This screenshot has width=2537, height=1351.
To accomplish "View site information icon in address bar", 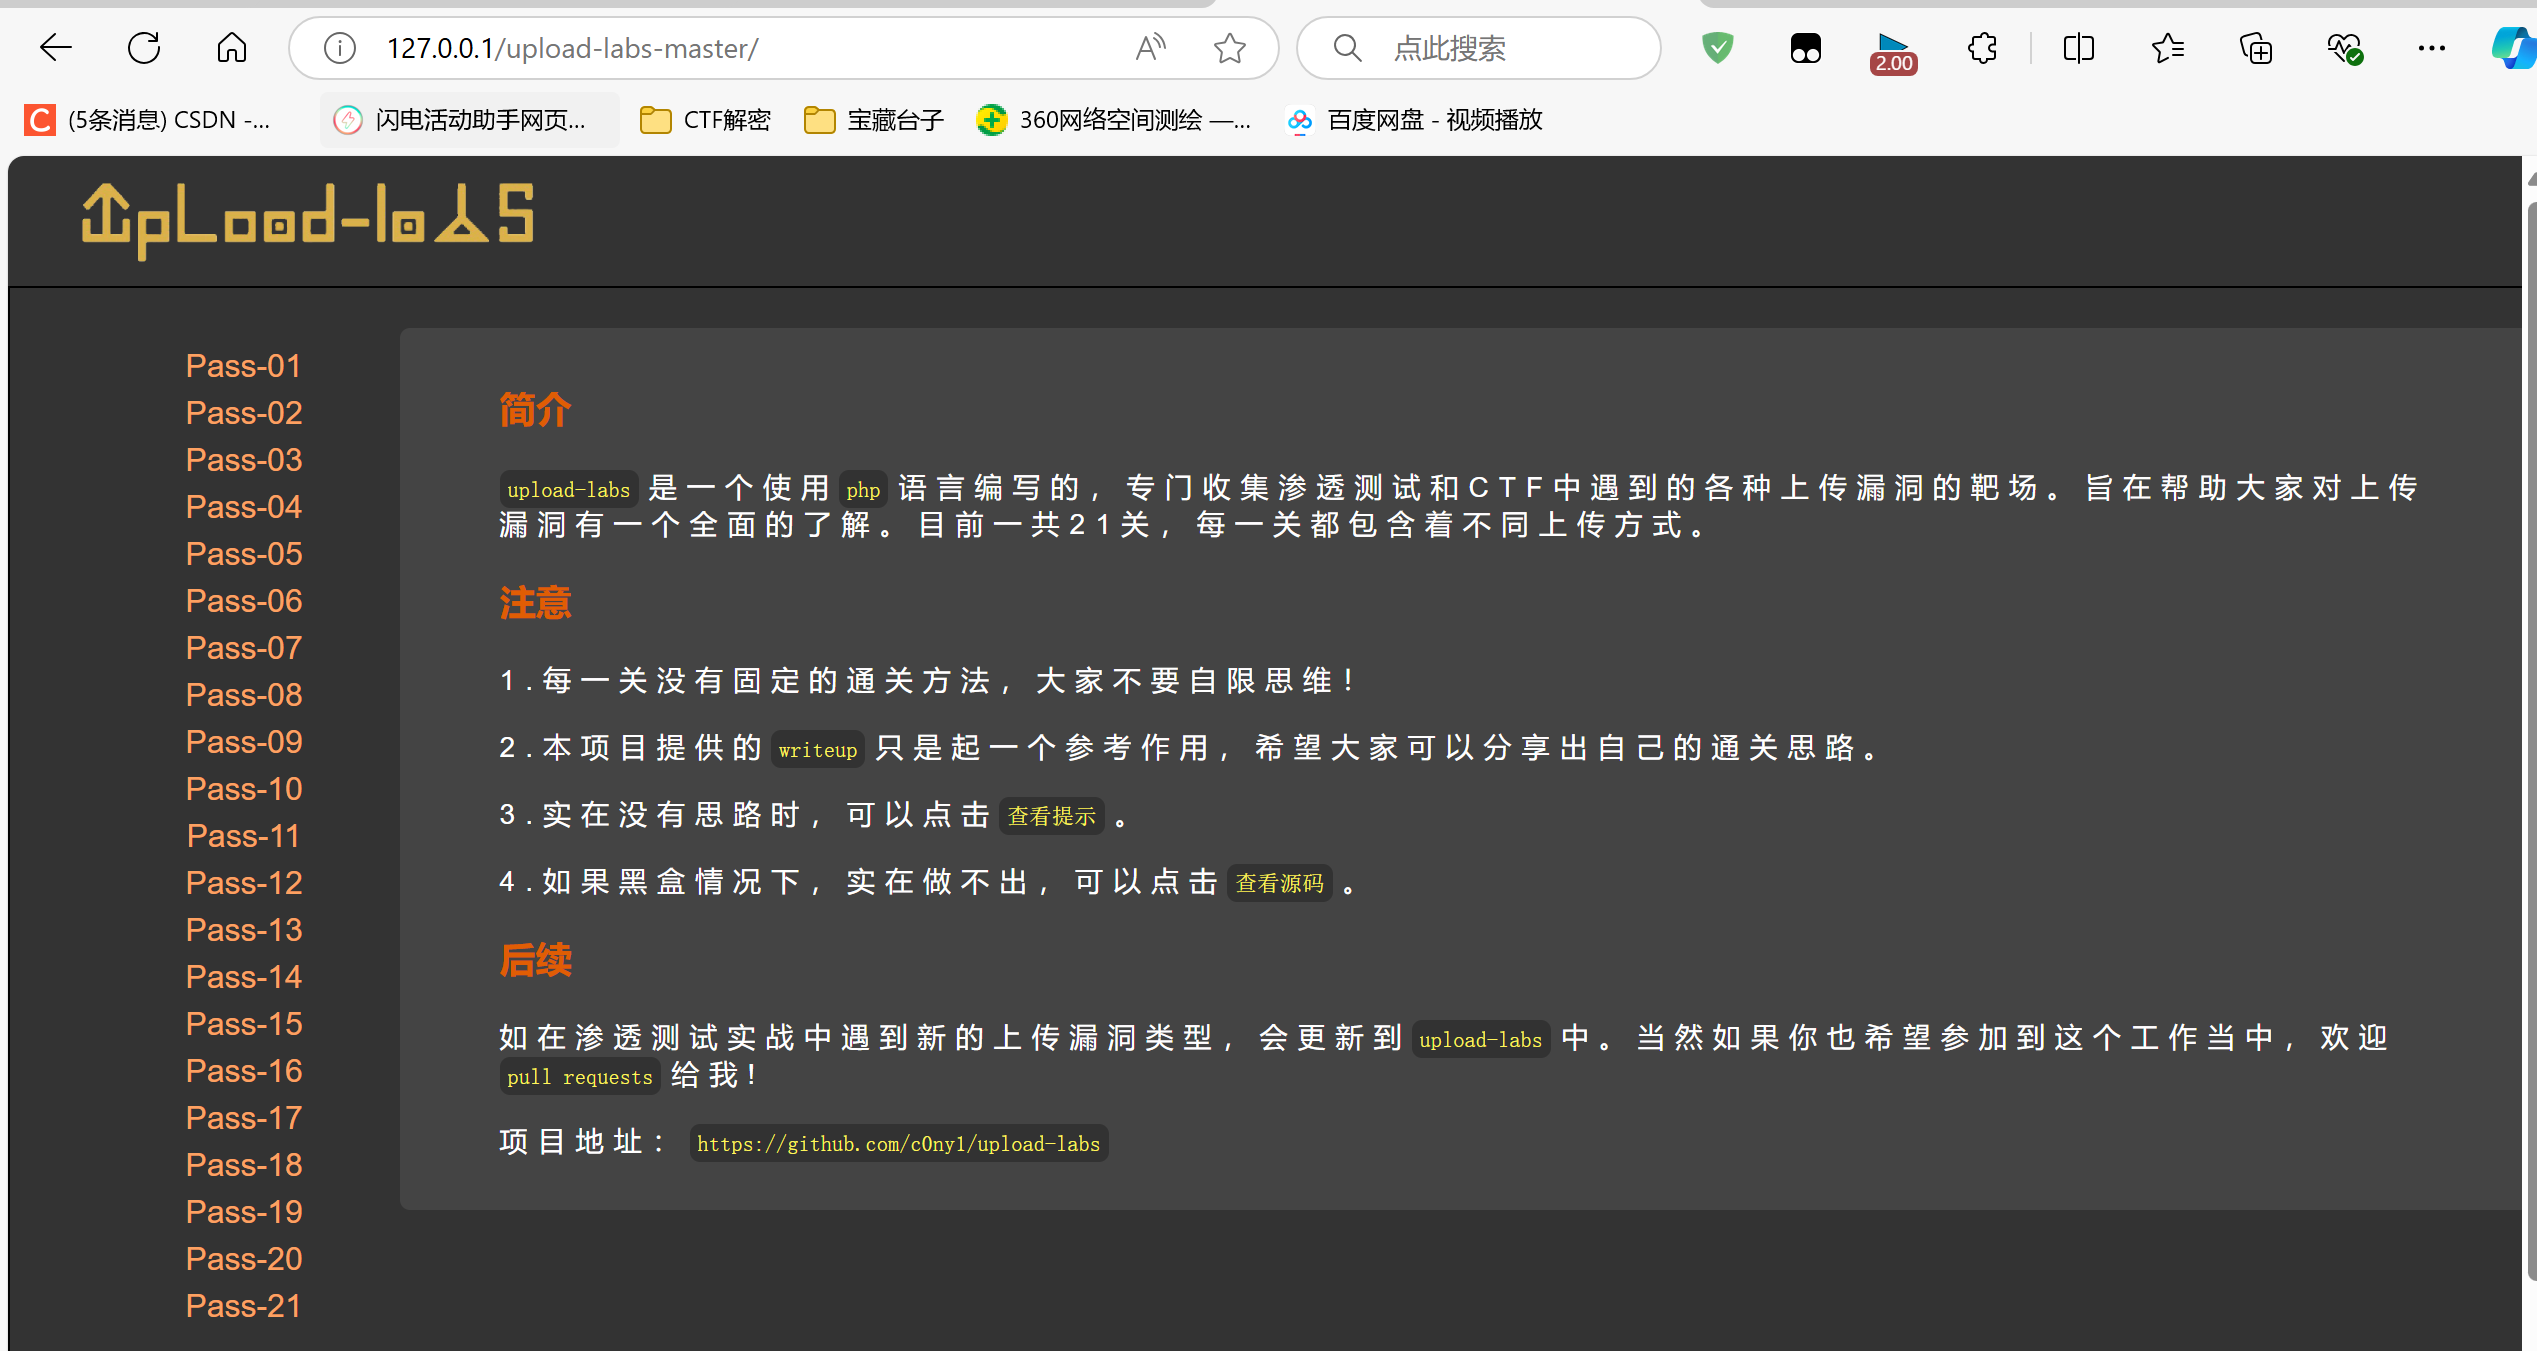I will point(340,48).
